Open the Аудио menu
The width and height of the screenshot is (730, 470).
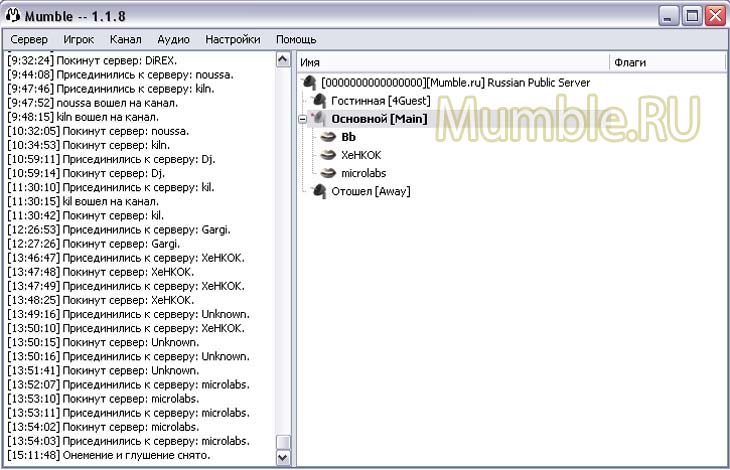pos(173,40)
